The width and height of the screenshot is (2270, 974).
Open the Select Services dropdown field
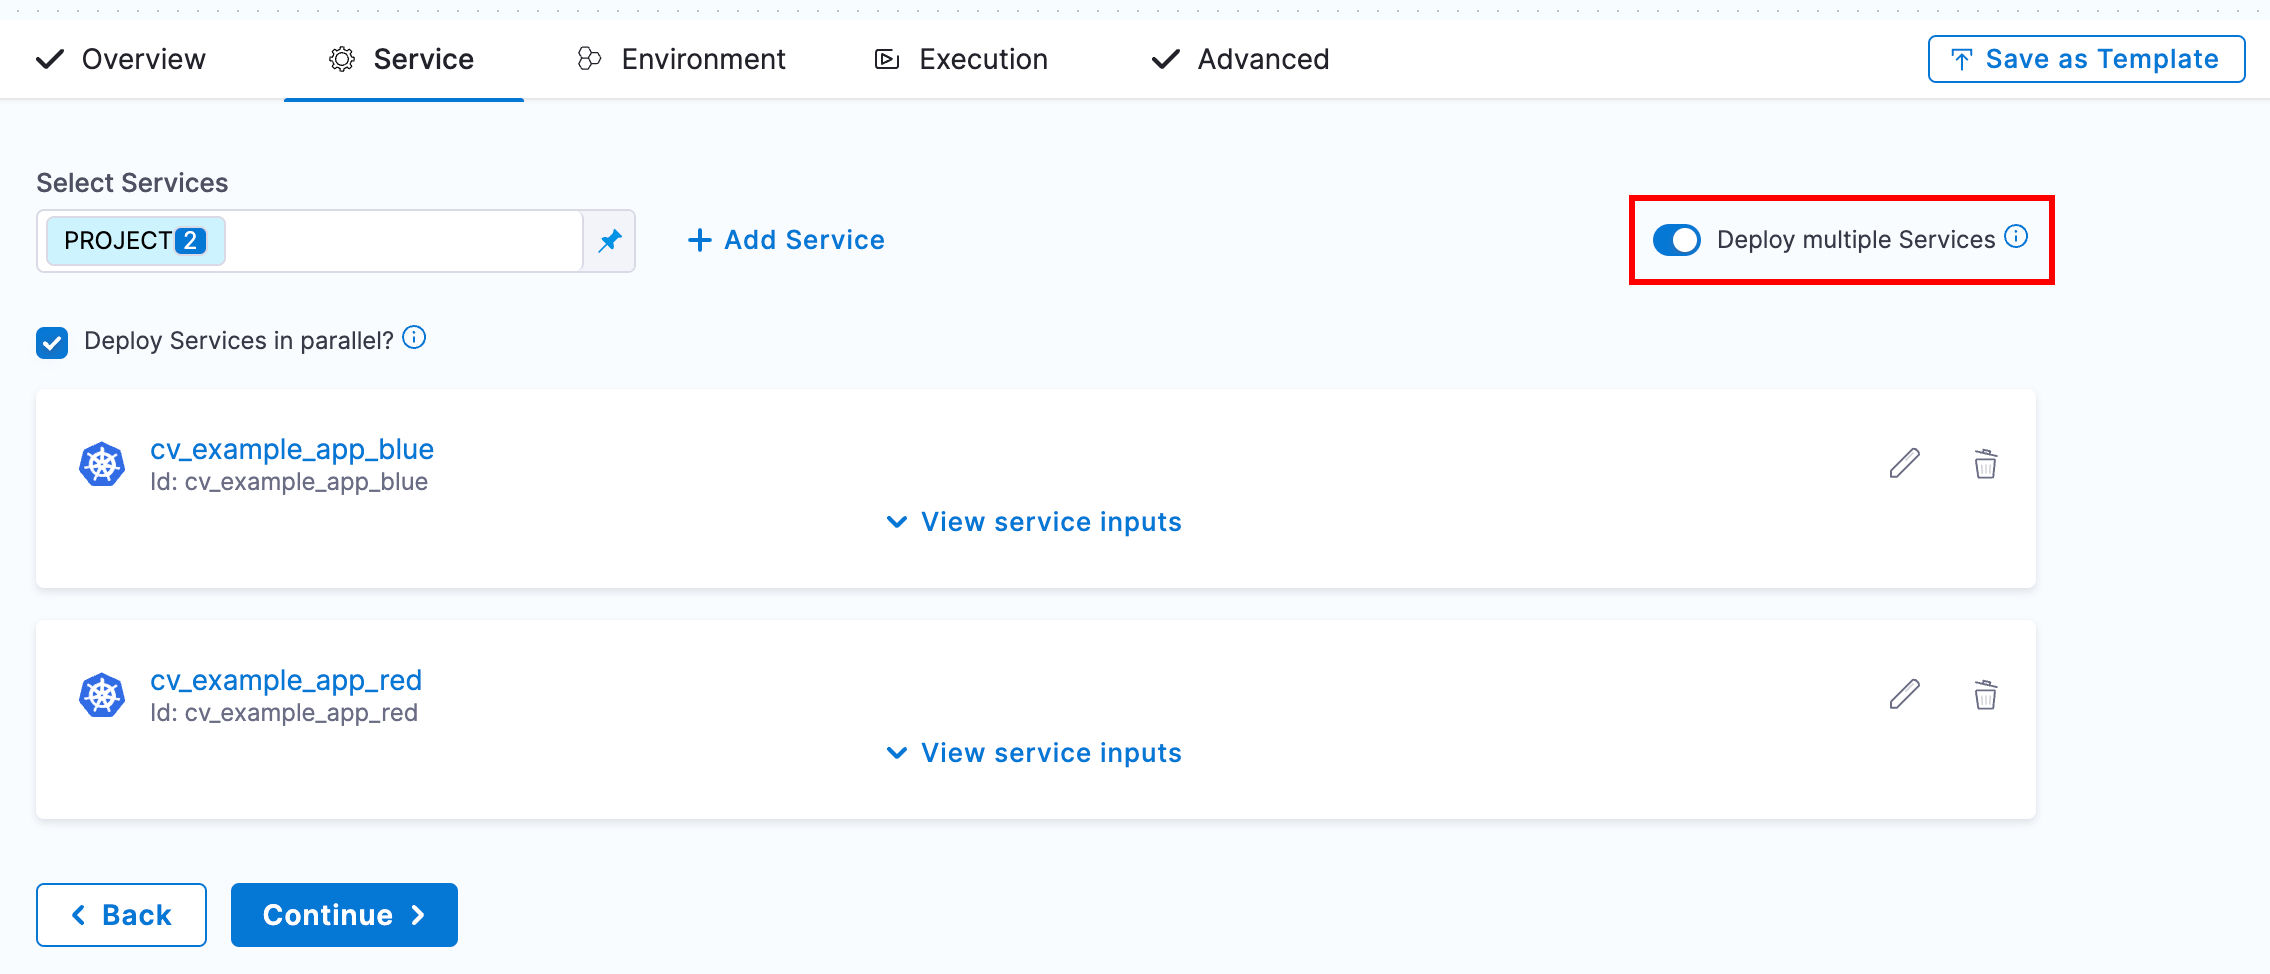[x=400, y=241]
